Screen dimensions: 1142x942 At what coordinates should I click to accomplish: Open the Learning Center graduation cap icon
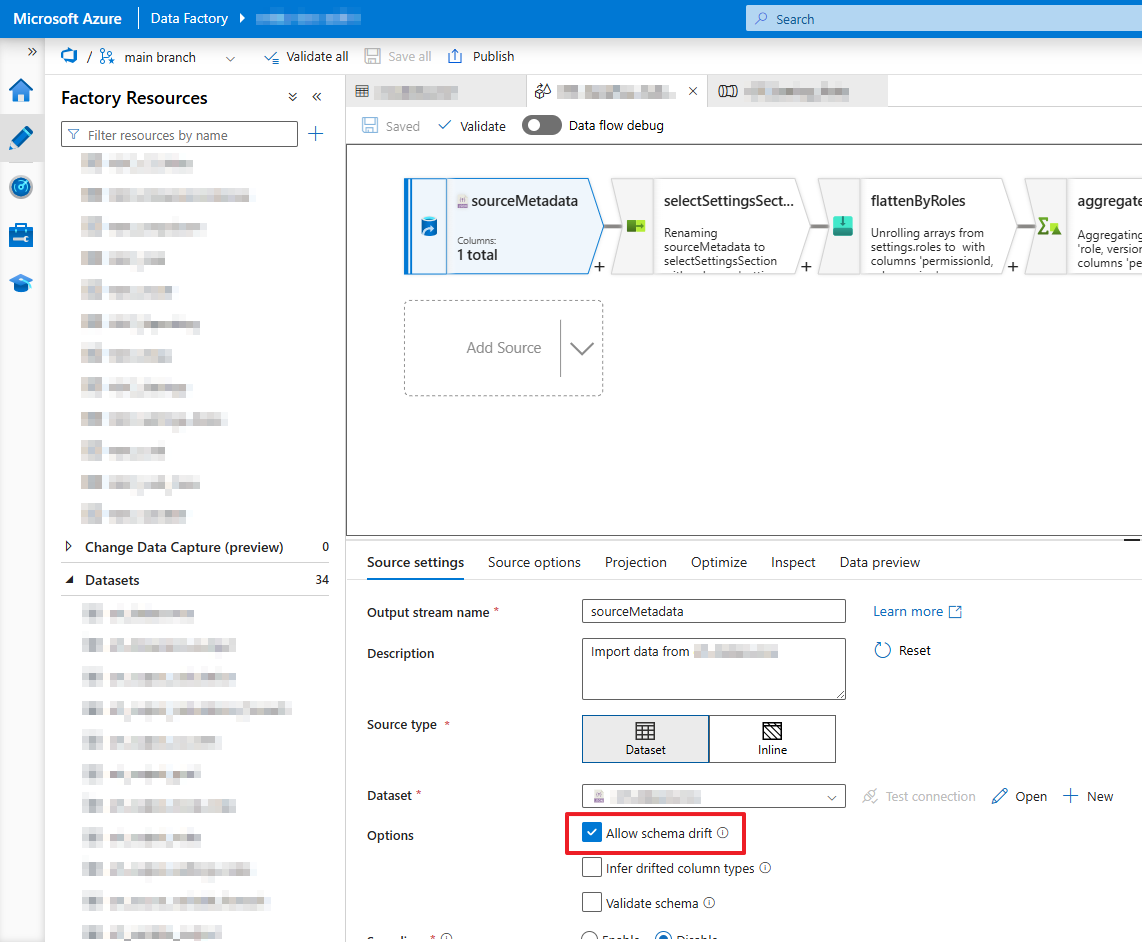21,283
